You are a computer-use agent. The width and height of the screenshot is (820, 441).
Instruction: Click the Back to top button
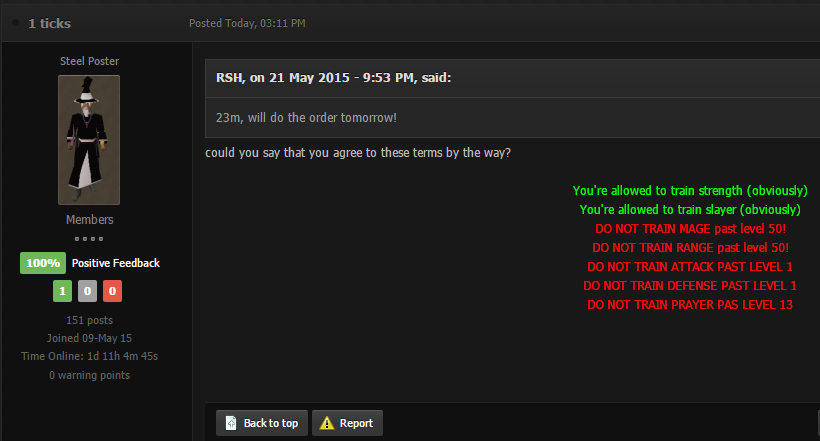[x=261, y=423]
